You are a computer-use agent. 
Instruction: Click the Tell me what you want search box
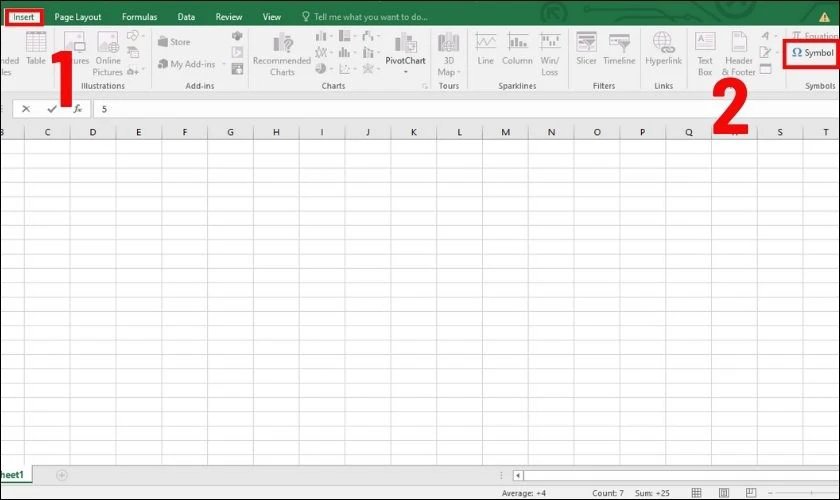[x=365, y=17]
